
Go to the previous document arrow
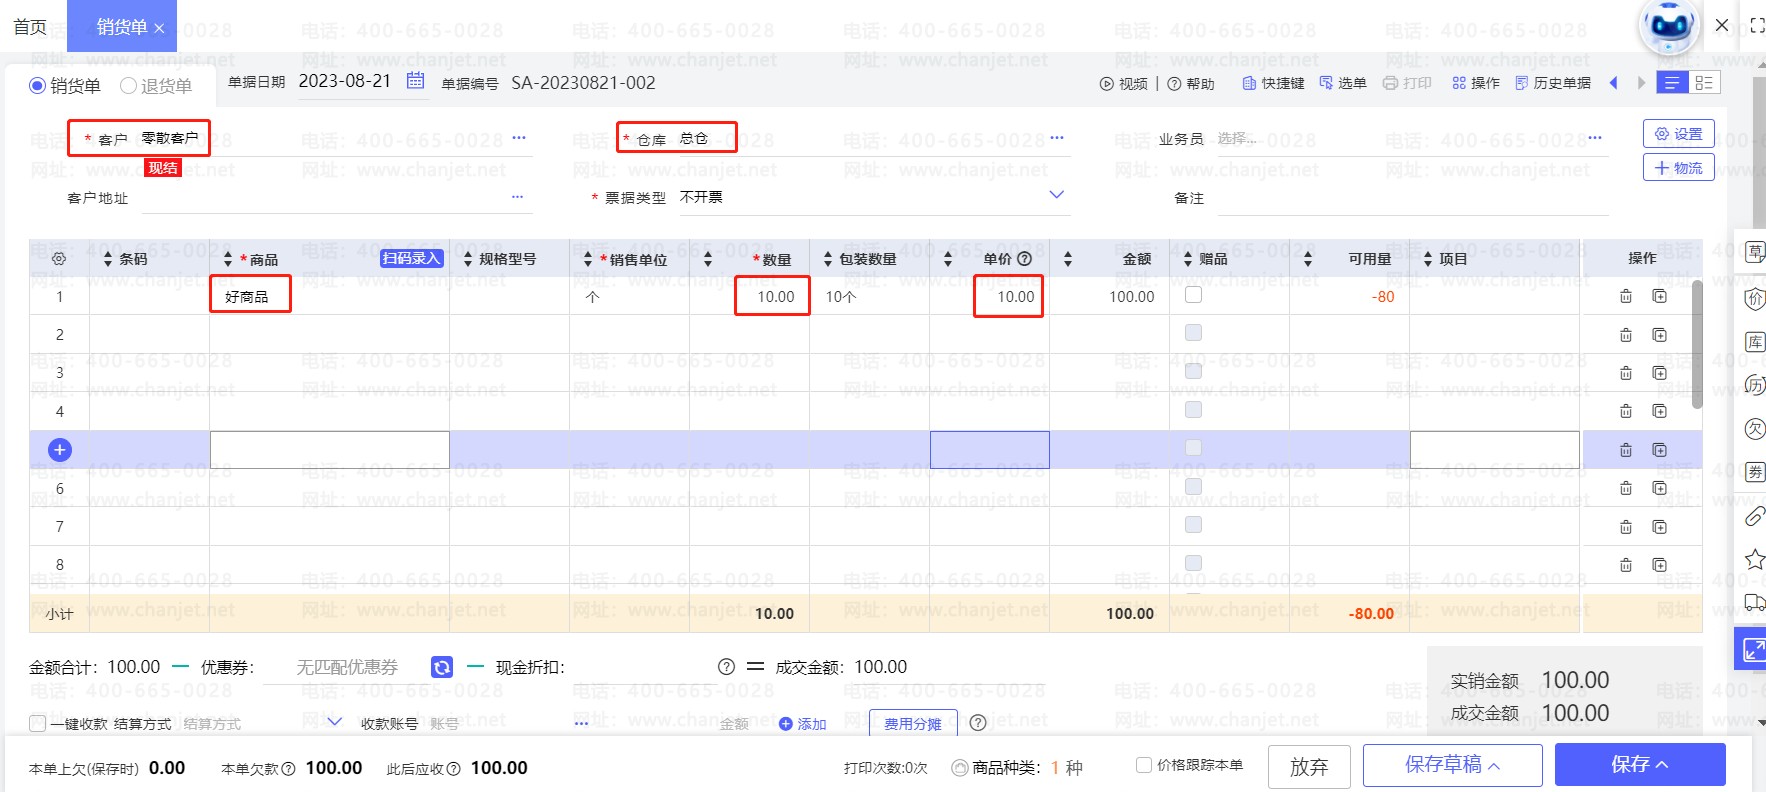pos(1614,83)
